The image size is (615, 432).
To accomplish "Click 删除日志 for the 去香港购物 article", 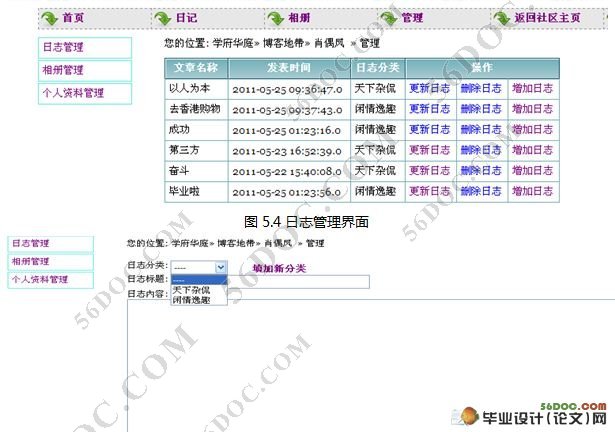I will pyautogui.click(x=481, y=109).
